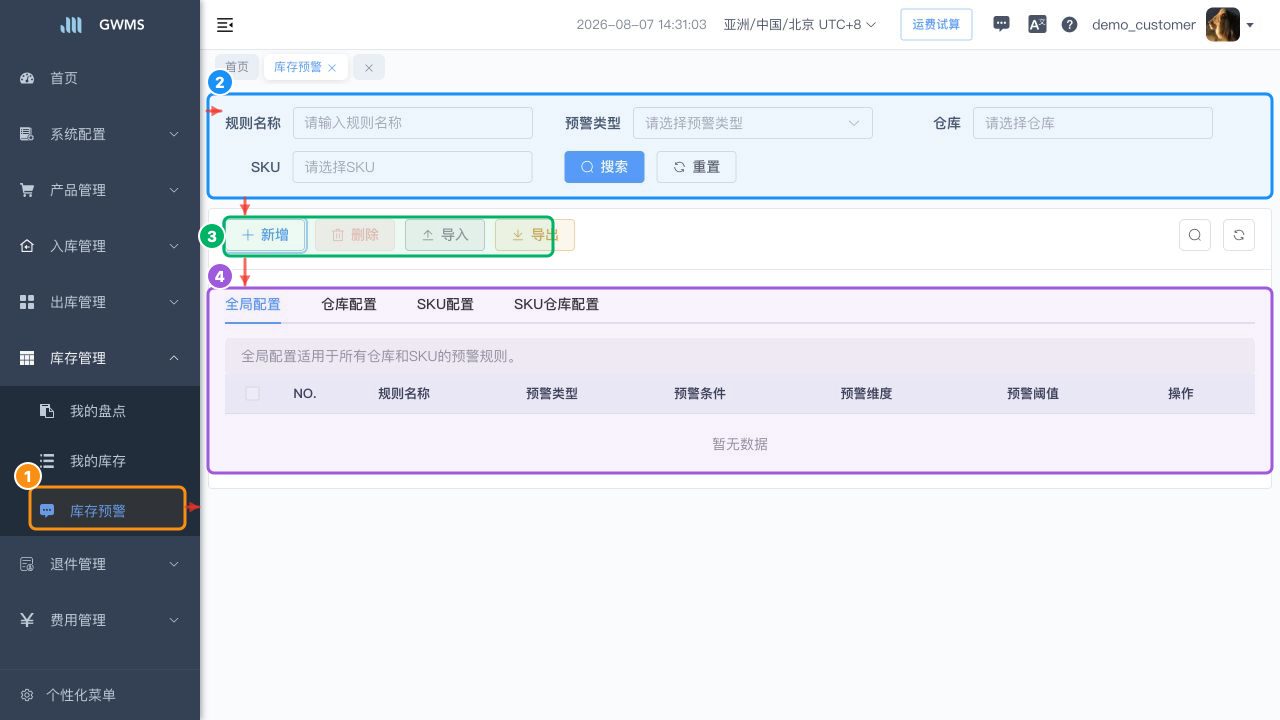Open the demo_customer account dropdown arrow
1280x720 pixels.
(x=1250, y=25)
